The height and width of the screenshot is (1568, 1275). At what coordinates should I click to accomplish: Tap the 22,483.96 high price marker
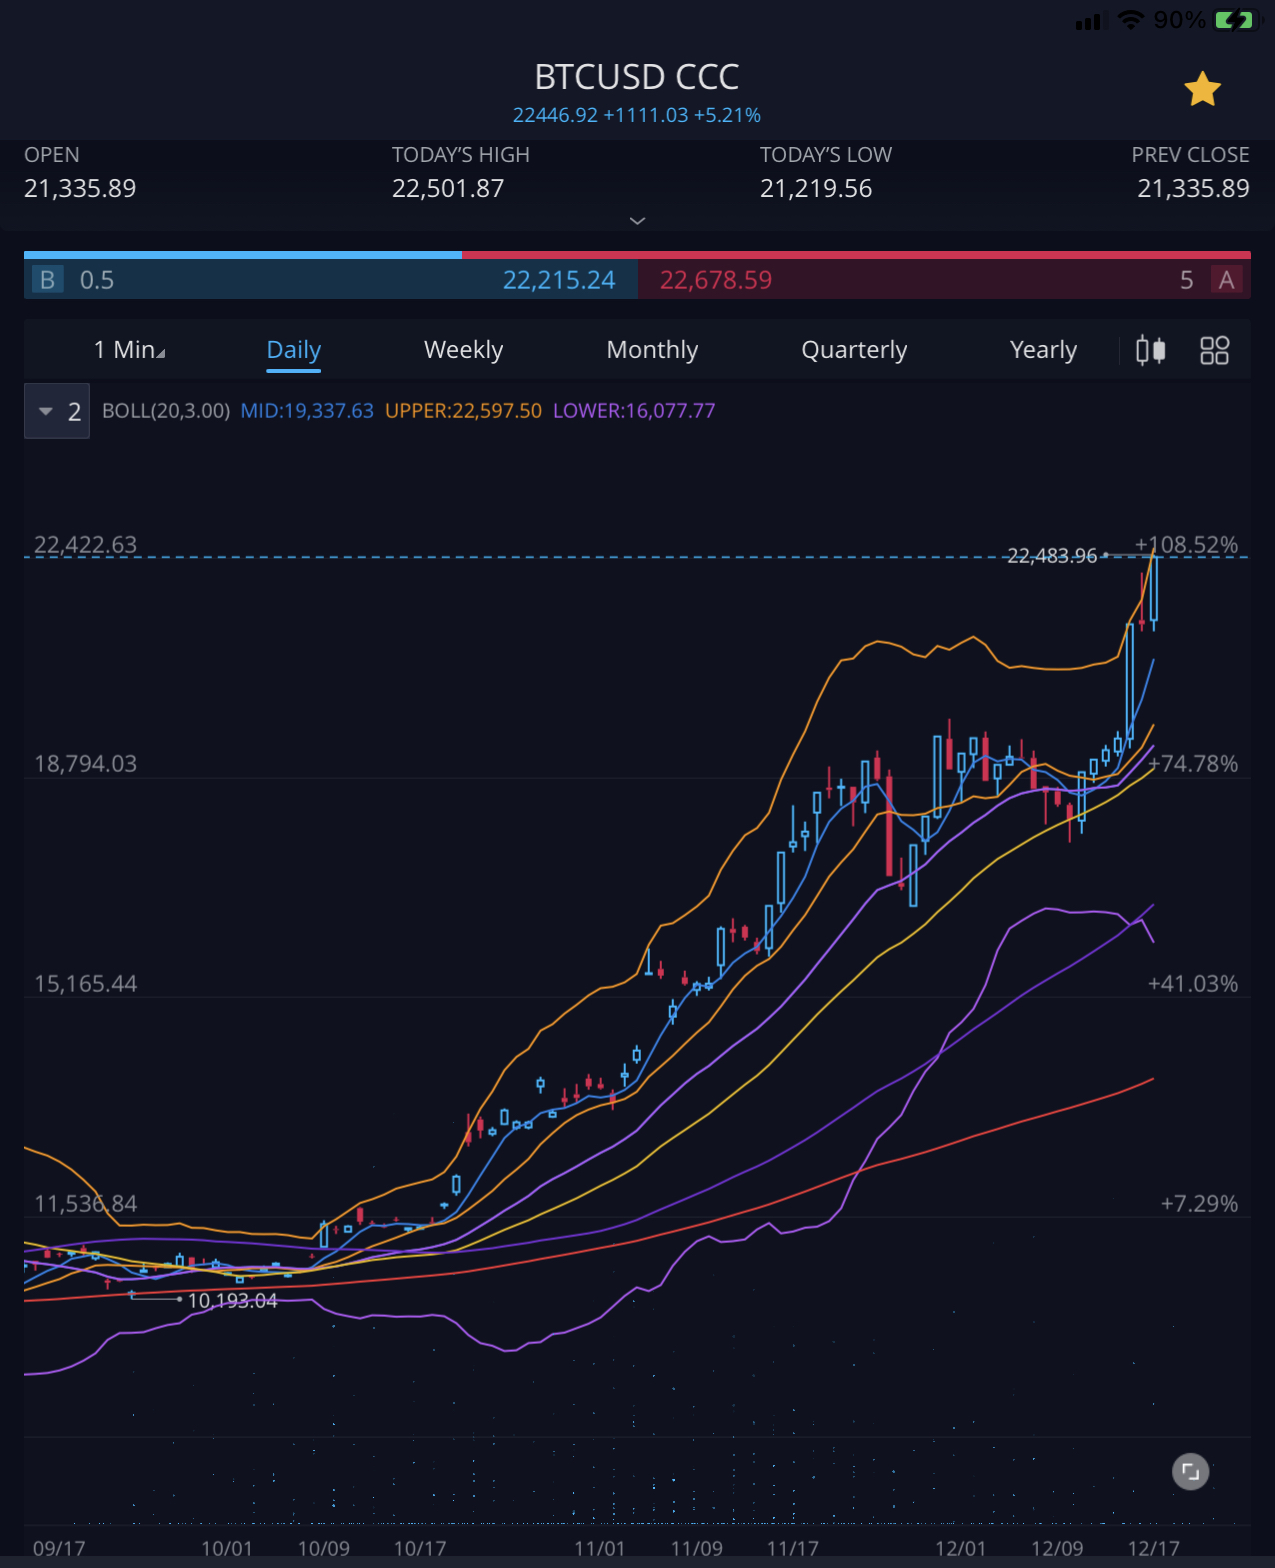[1052, 556]
